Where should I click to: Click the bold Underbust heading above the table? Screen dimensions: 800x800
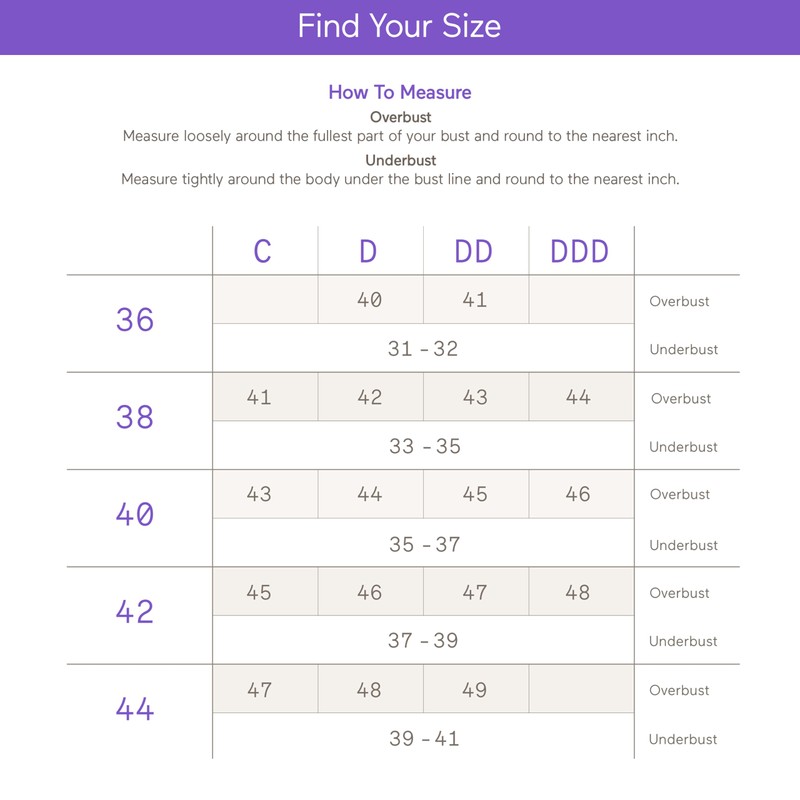click(400, 160)
